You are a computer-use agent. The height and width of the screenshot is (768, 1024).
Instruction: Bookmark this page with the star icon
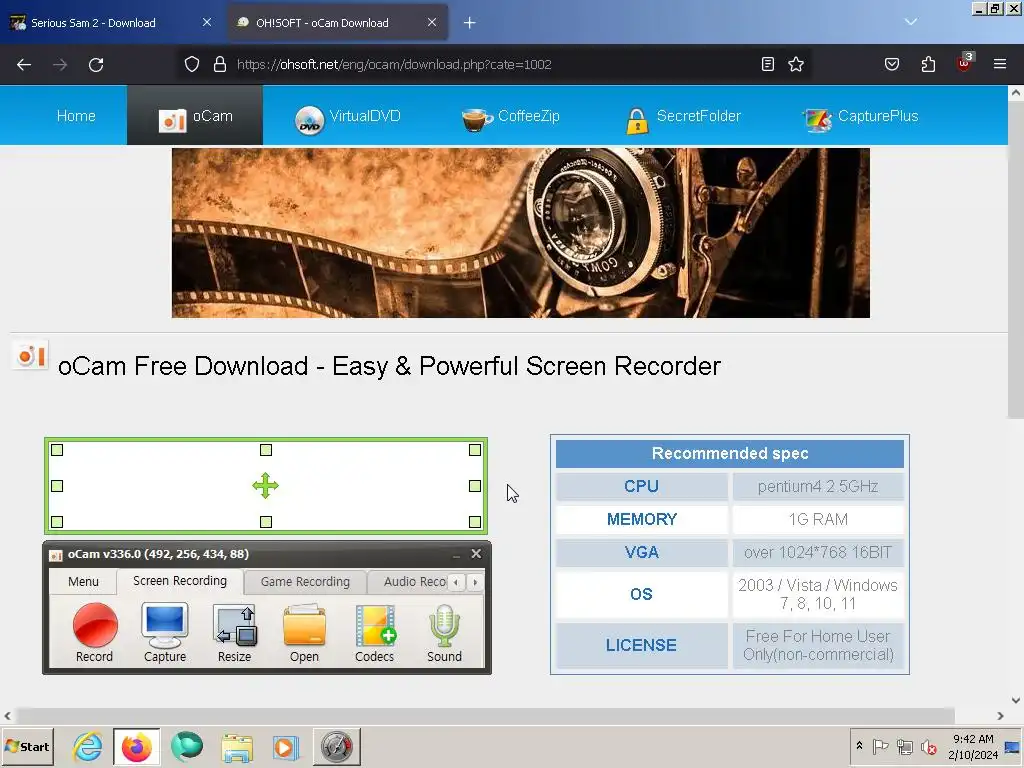796,64
